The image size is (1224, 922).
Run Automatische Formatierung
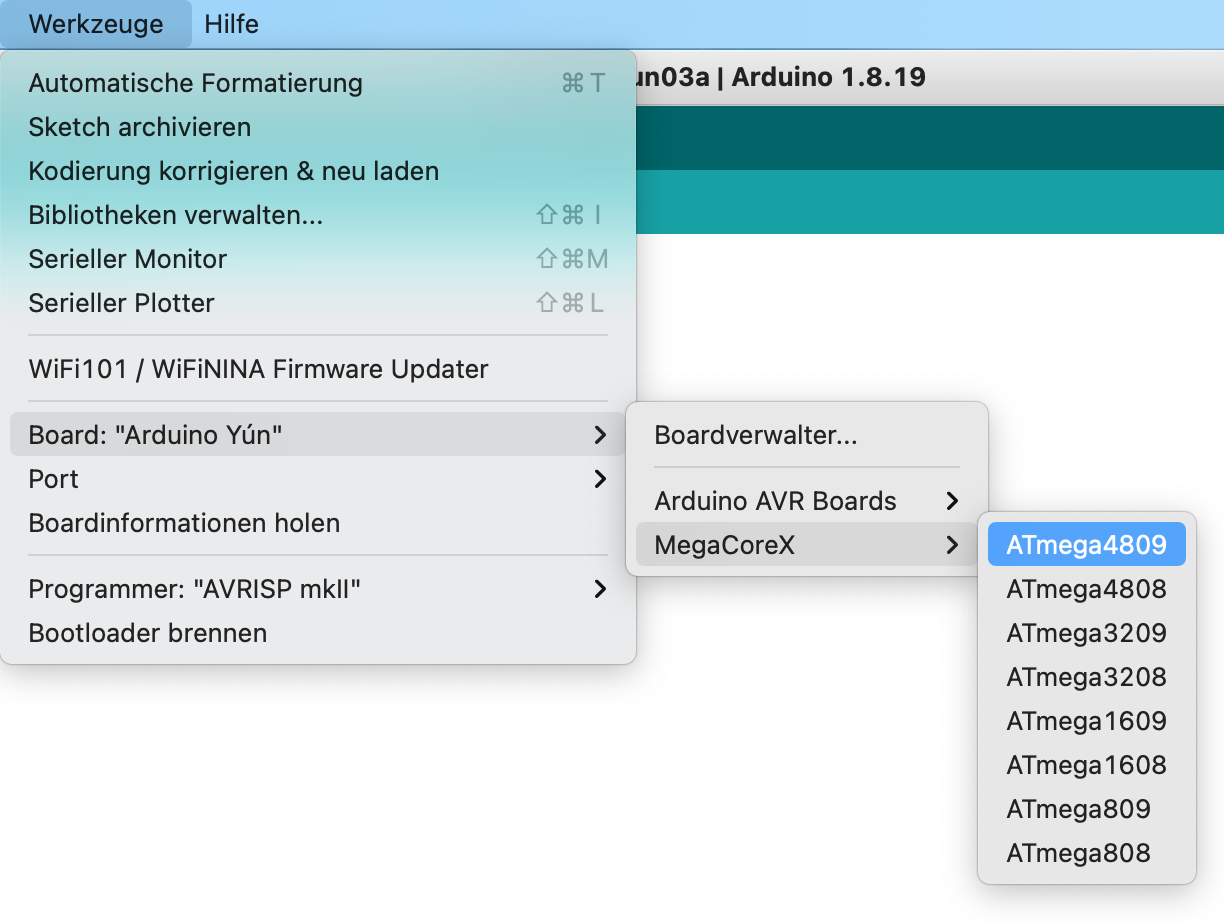[x=318, y=83]
